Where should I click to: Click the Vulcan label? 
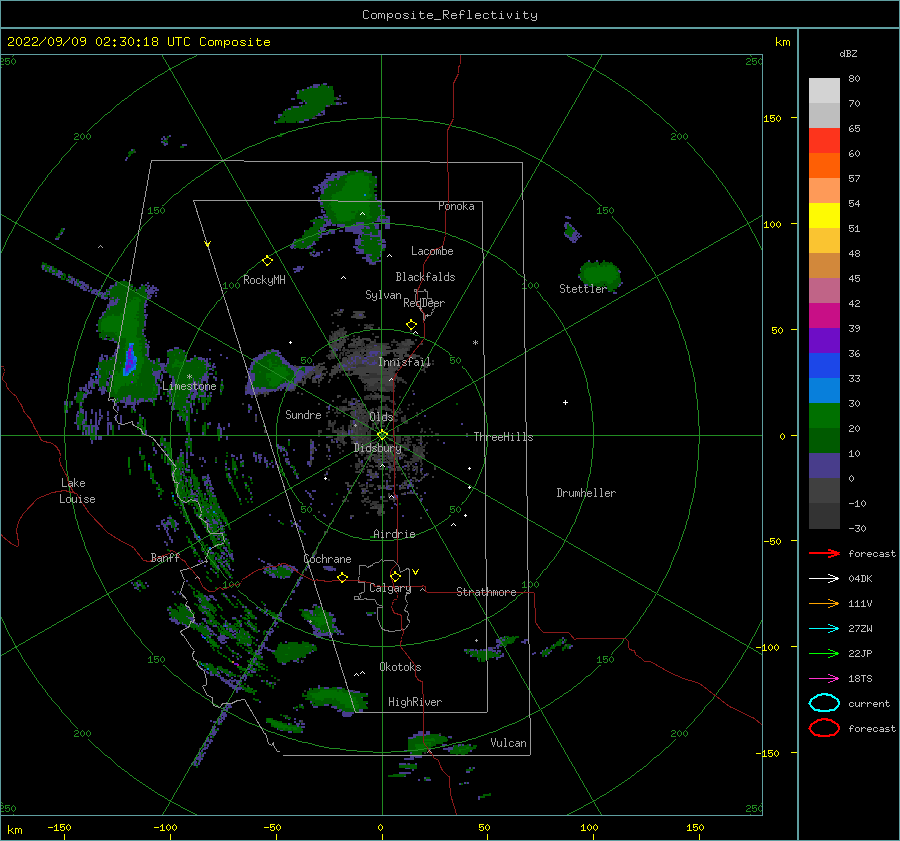point(509,743)
